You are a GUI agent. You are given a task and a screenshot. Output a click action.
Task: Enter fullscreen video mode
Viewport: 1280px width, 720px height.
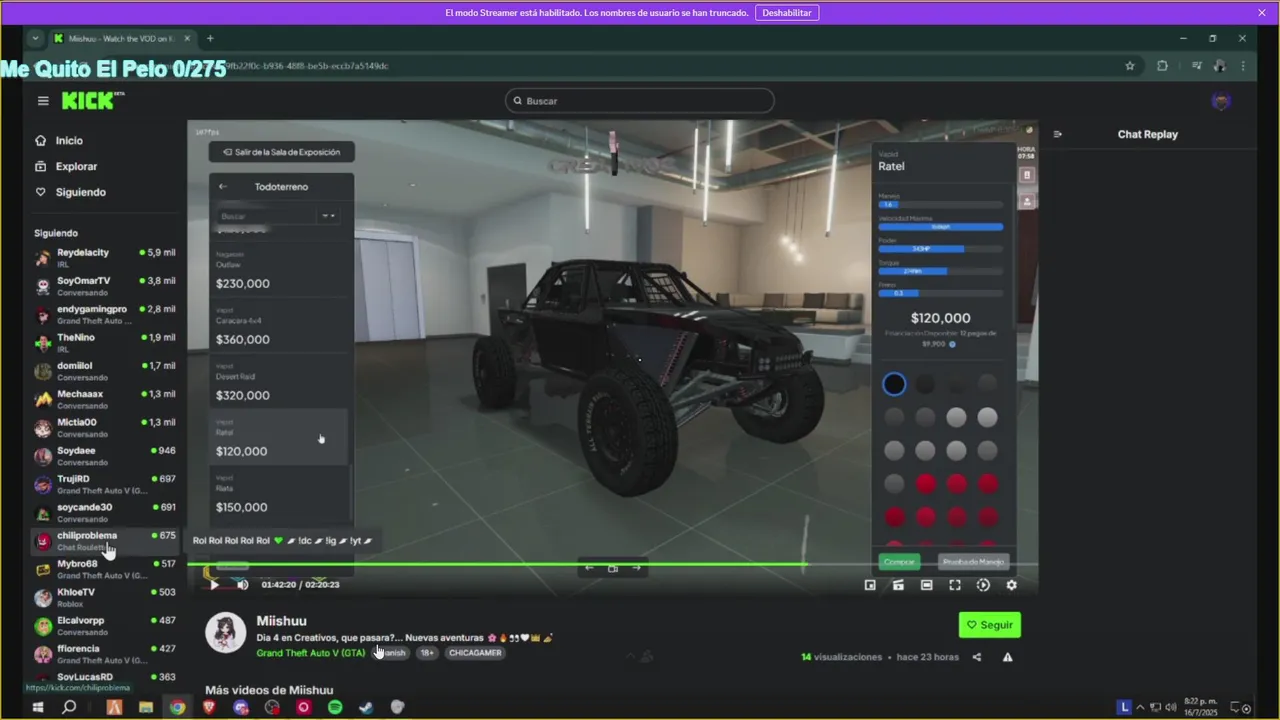coord(955,585)
